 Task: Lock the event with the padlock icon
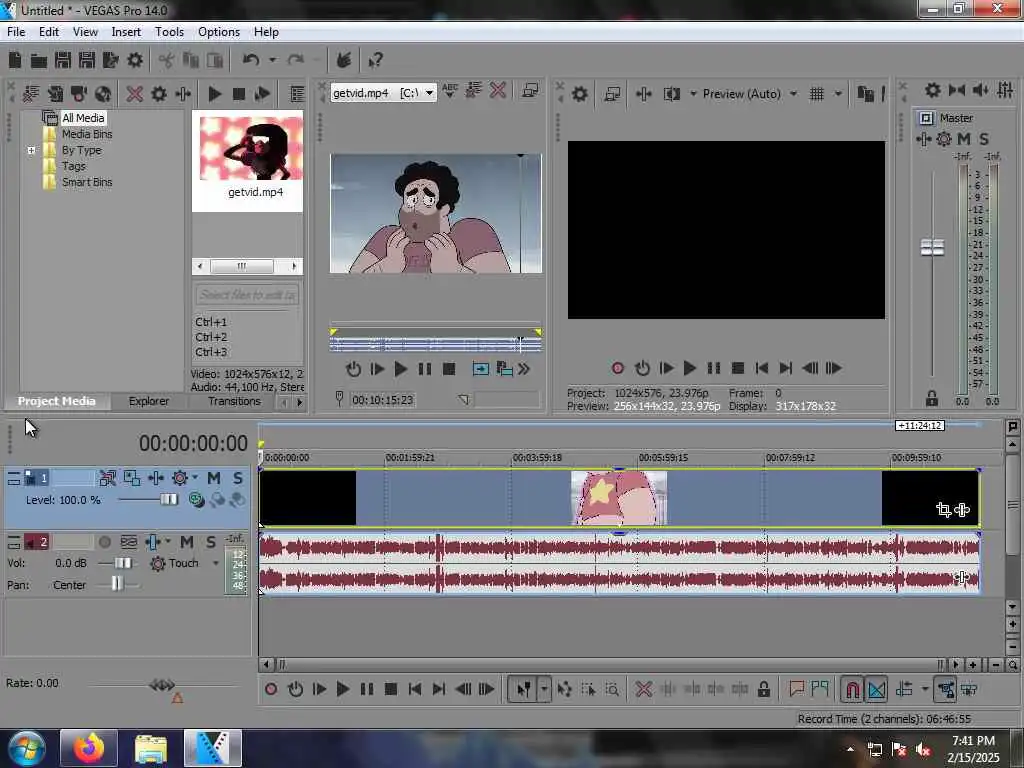point(763,689)
